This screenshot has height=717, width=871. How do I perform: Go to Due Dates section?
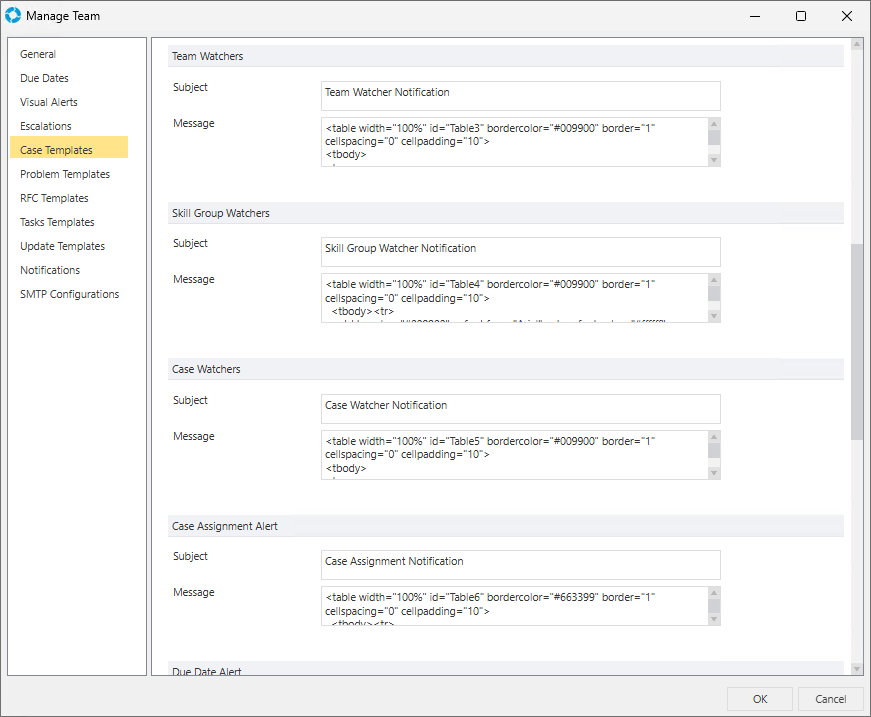coord(44,78)
